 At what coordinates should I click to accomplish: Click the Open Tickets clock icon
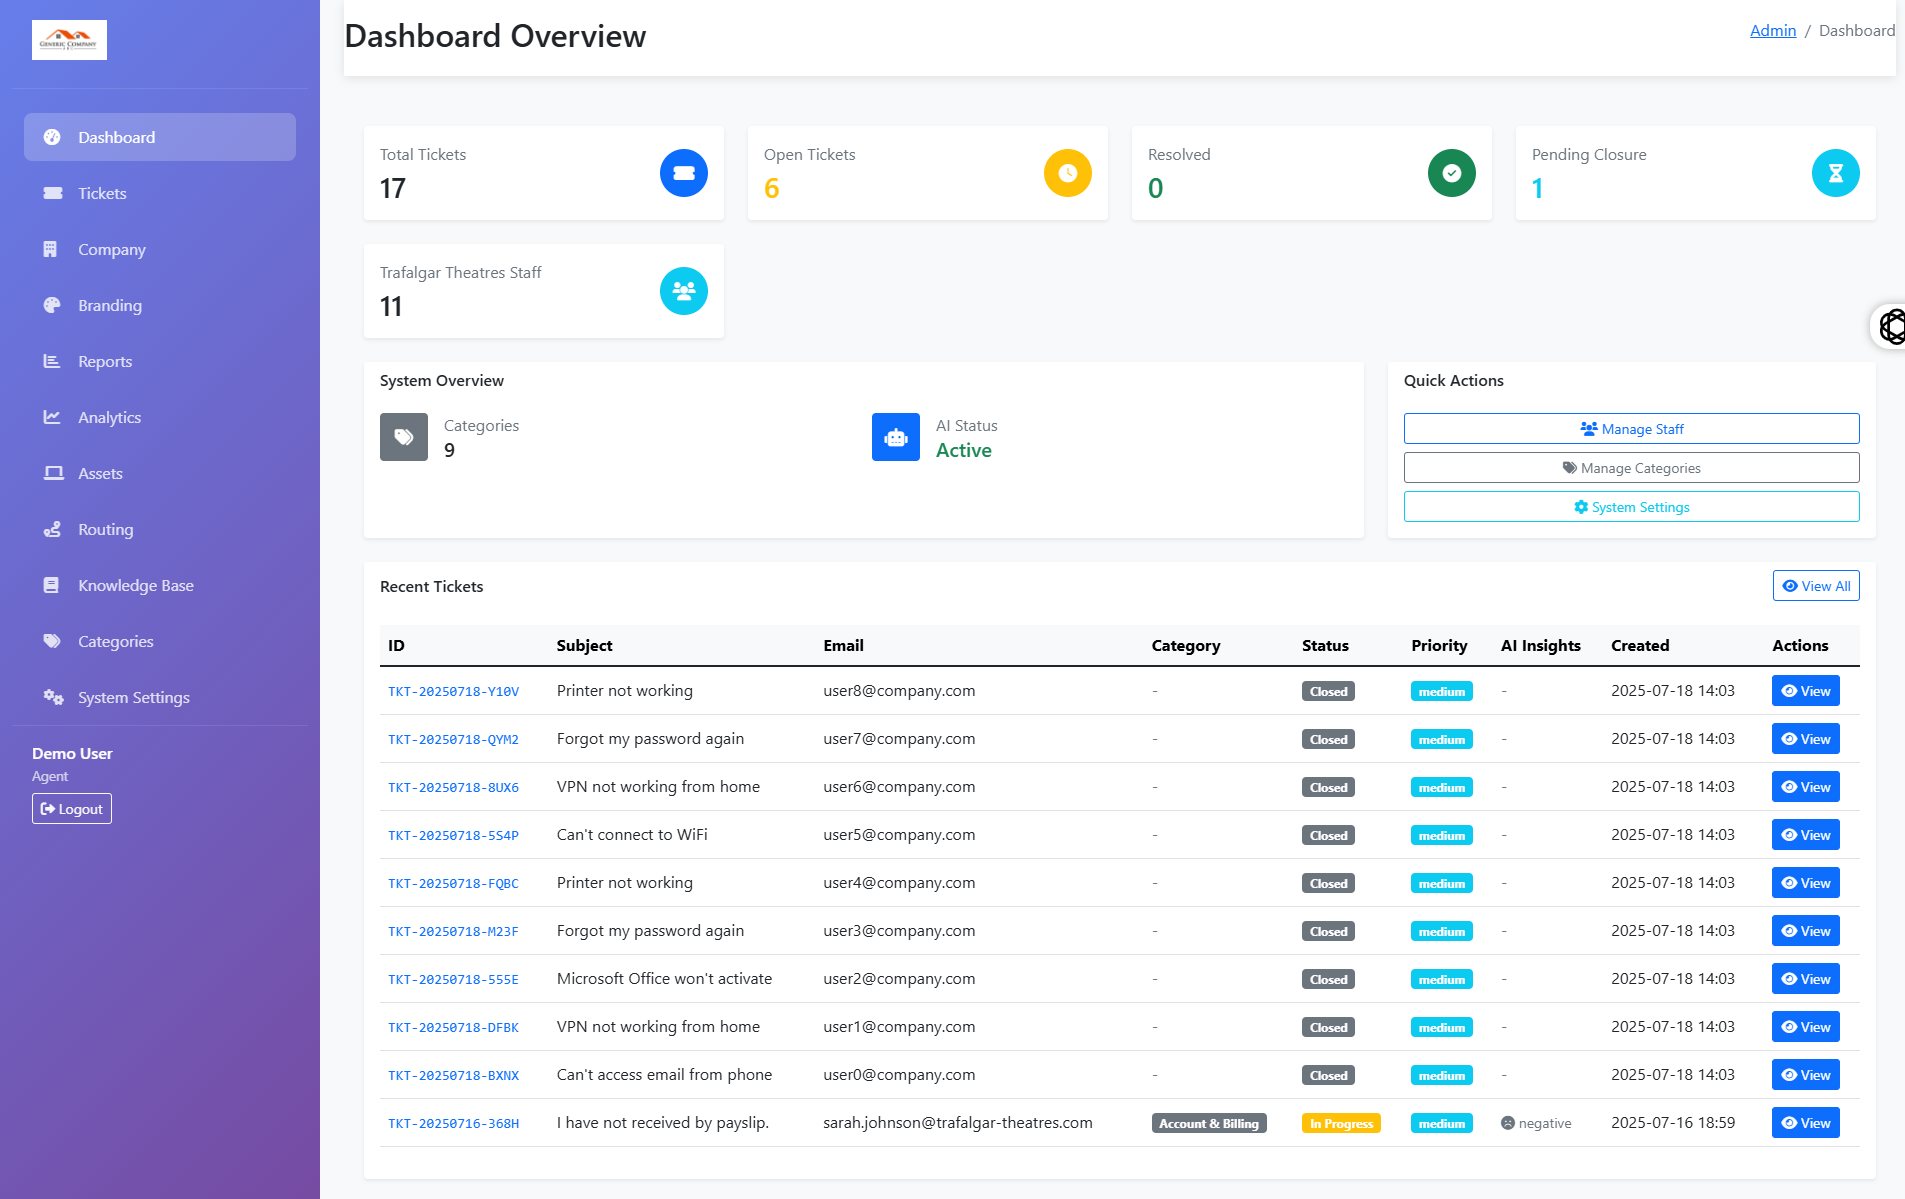(x=1068, y=173)
